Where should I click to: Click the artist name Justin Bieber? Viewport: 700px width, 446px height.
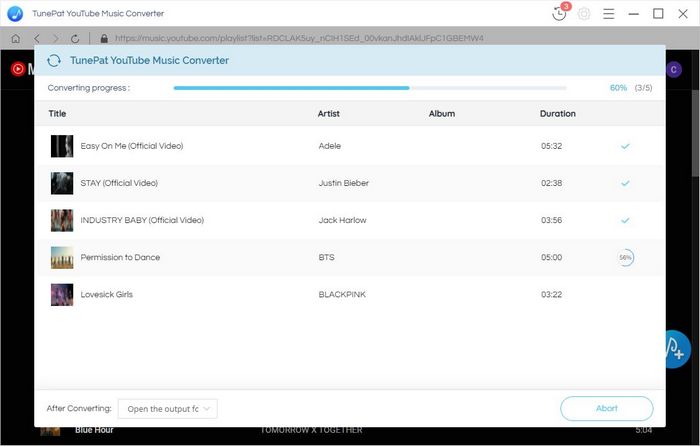click(x=344, y=183)
